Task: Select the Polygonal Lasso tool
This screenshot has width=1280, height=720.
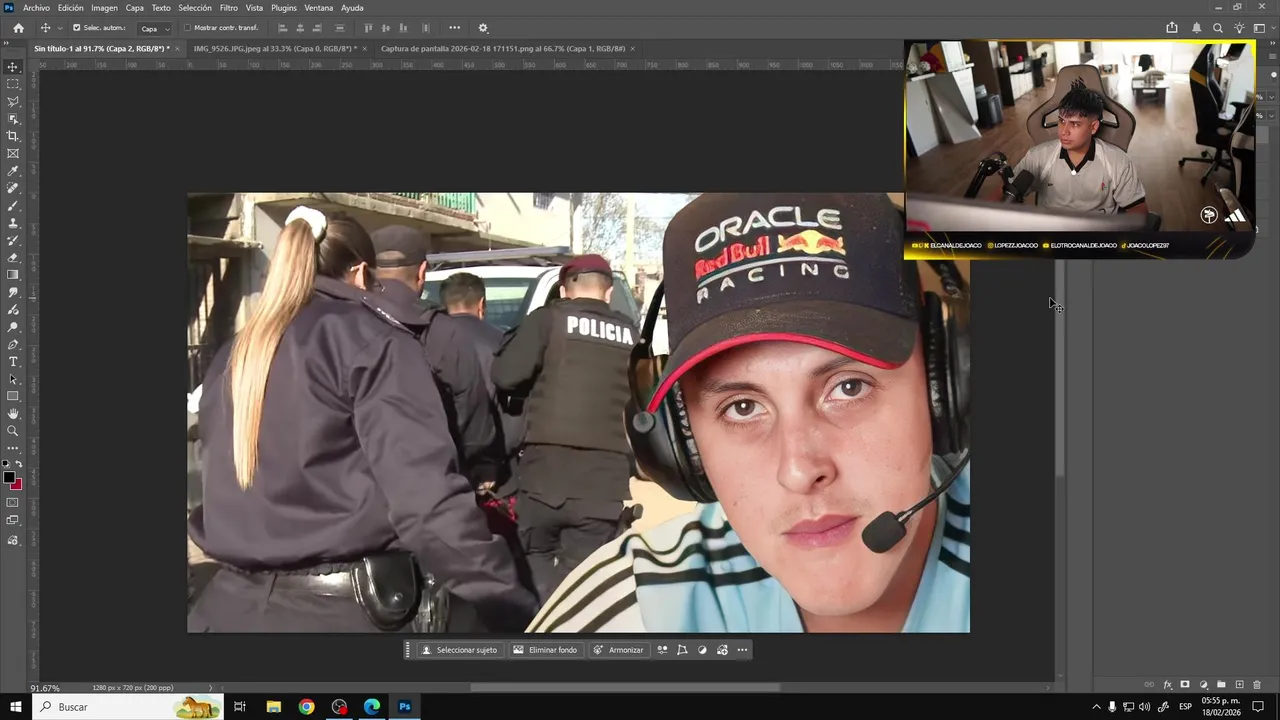Action: (13, 101)
